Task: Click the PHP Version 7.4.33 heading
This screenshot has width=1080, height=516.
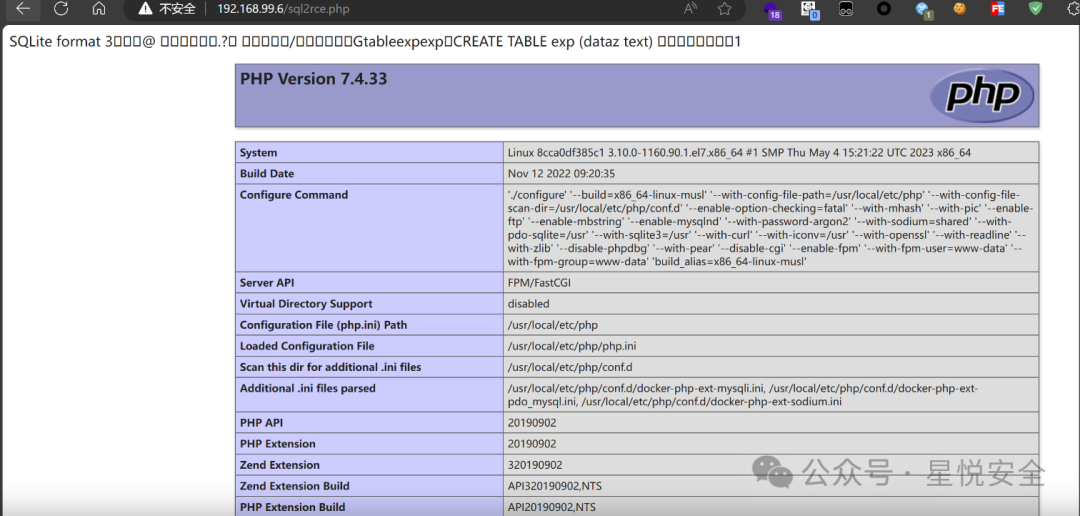Action: [313, 79]
